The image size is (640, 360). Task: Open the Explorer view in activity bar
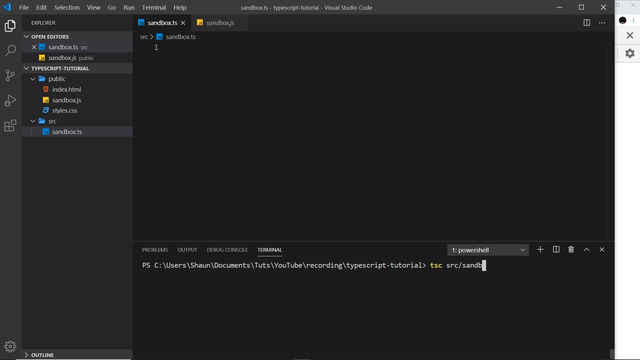[x=10, y=26]
